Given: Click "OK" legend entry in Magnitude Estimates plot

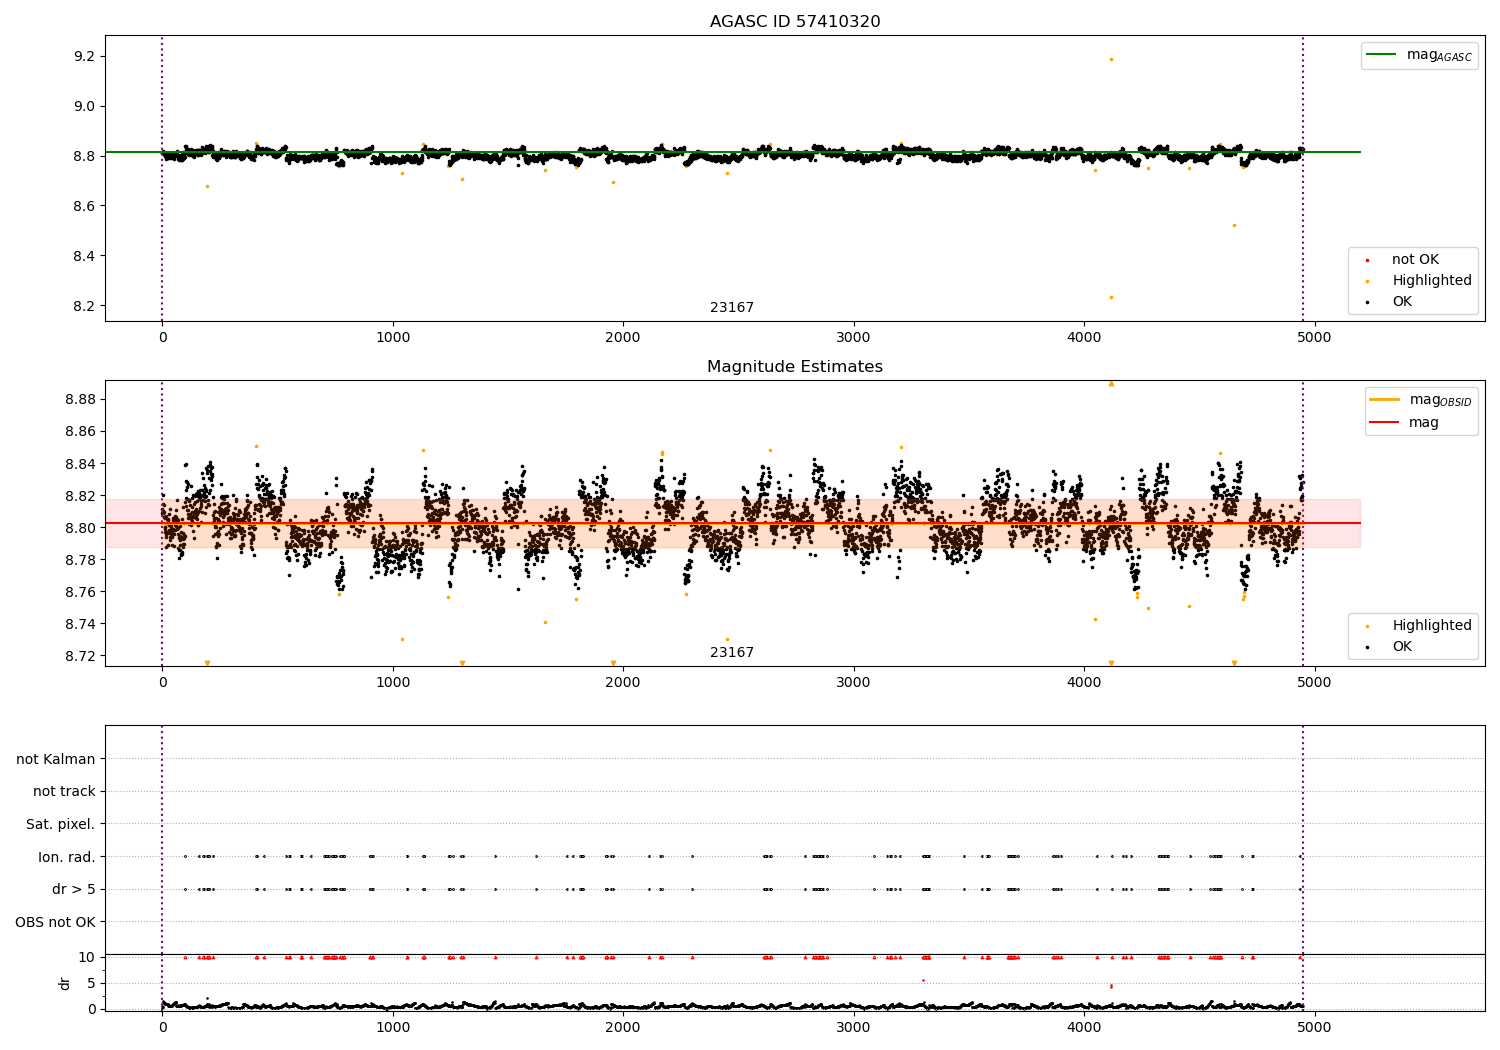Looking at the screenshot, I should point(1390,647).
